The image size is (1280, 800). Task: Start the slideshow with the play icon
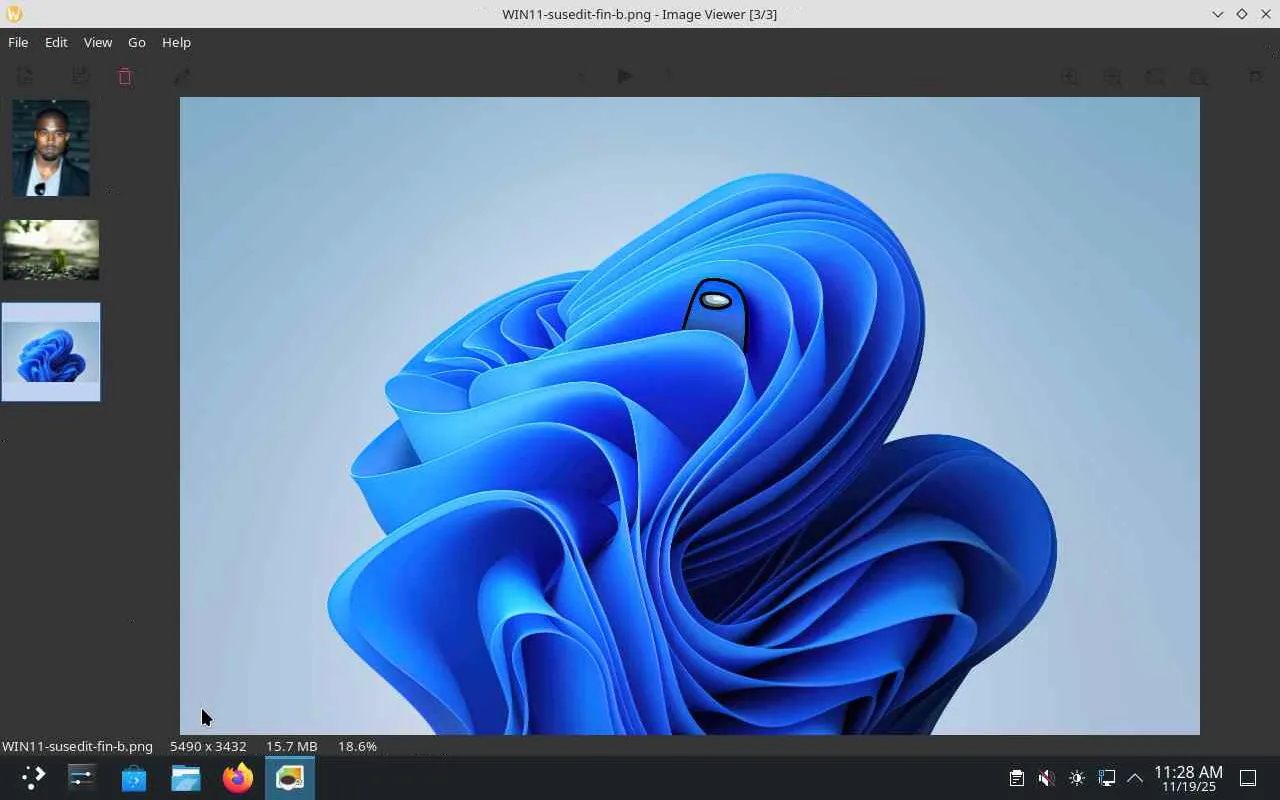pyautogui.click(x=625, y=76)
